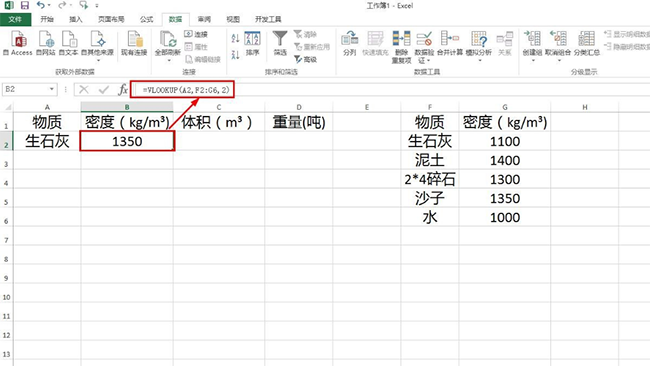The width and height of the screenshot is (650, 366).
Task: Open the customize quick access toolbar dropdown
Action: pos(97,6)
